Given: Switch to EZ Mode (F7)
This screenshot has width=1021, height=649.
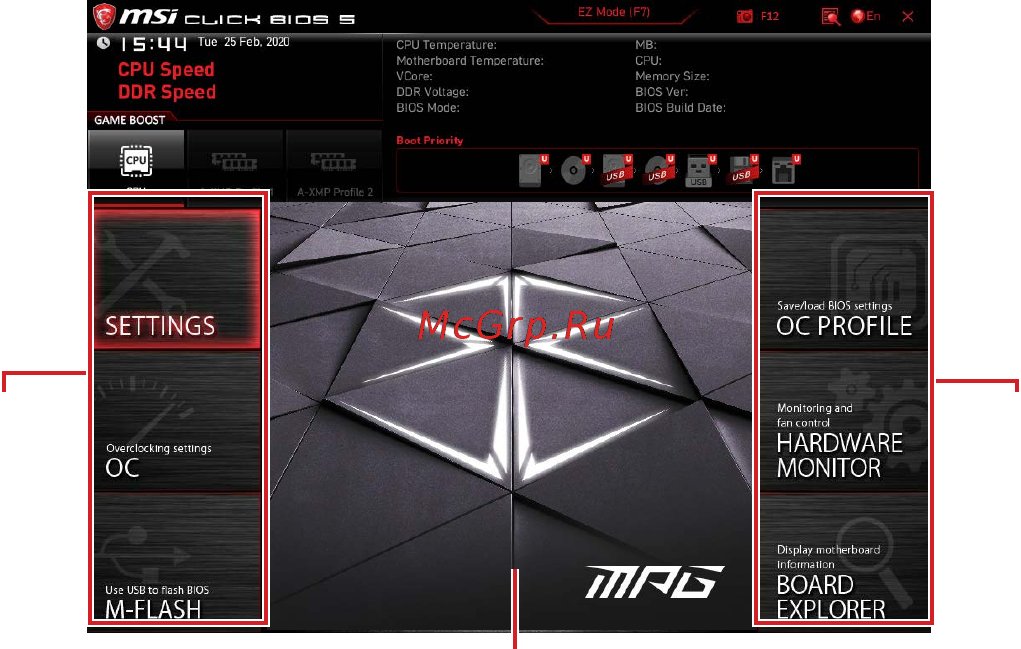Looking at the screenshot, I should point(613,12).
